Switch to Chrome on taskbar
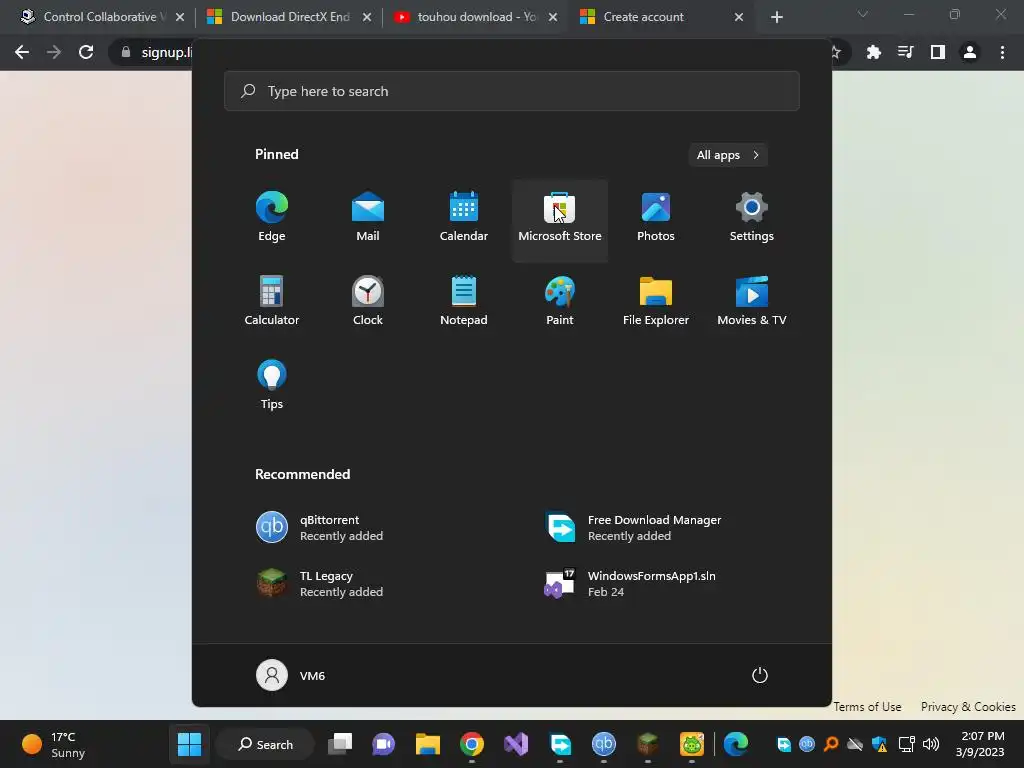1024x768 pixels. 472,744
